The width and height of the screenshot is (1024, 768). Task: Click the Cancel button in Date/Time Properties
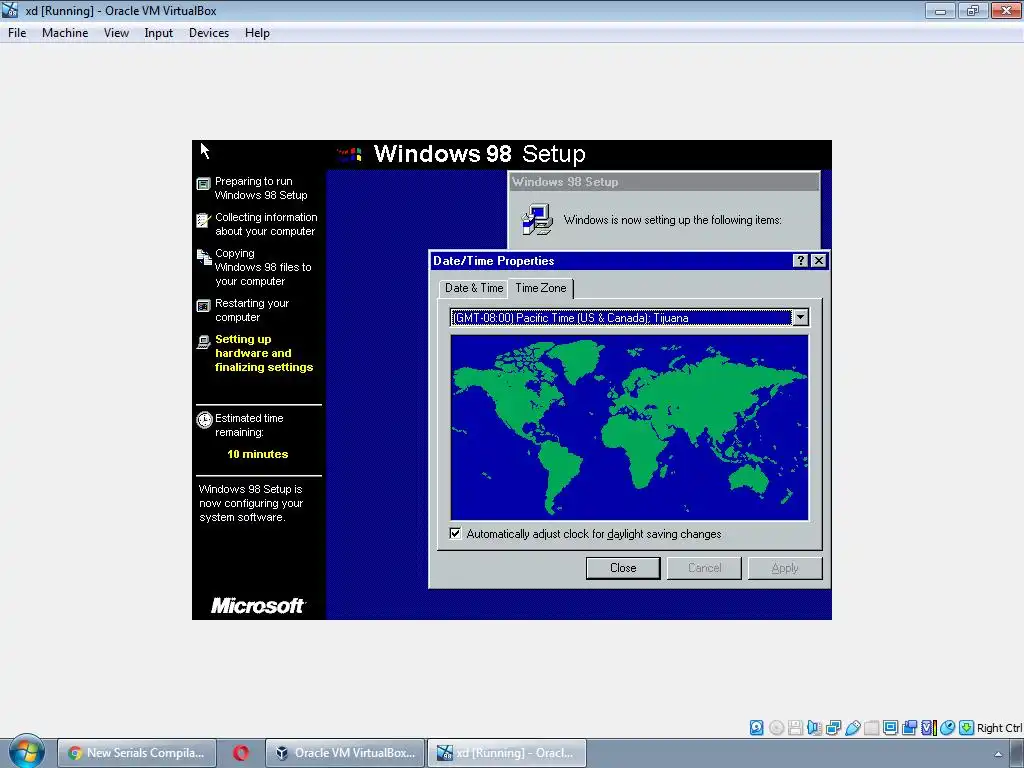point(705,568)
